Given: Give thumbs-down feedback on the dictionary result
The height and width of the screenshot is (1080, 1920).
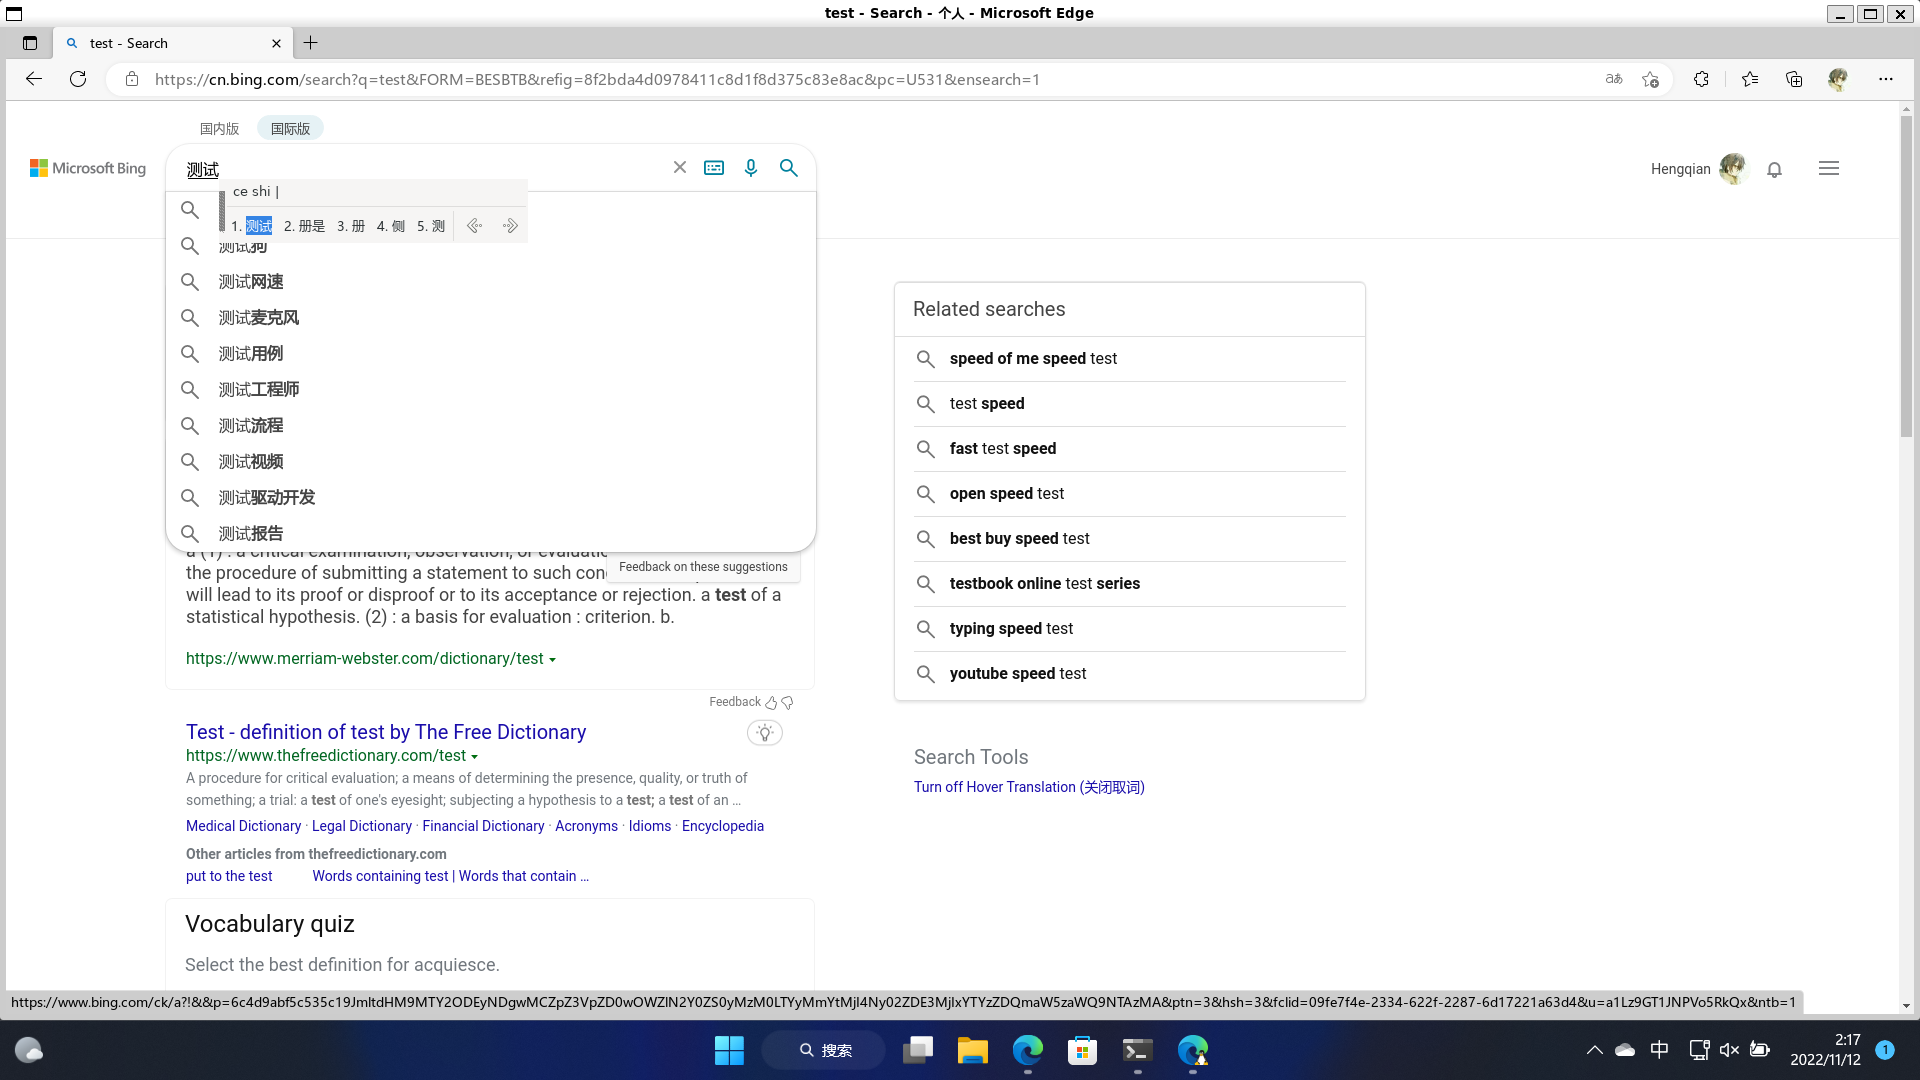Looking at the screenshot, I should point(786,703).
